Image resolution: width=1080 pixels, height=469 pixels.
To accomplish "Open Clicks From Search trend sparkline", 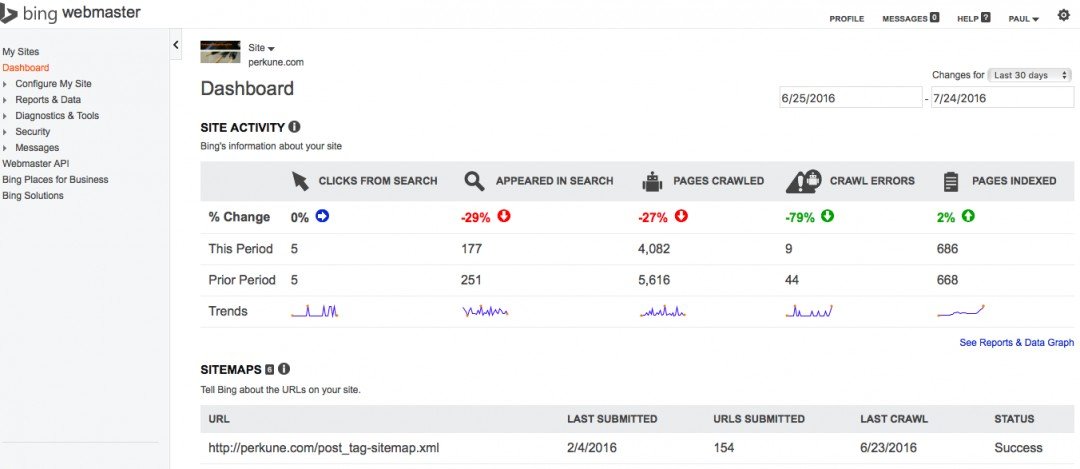I will point(315,311).
